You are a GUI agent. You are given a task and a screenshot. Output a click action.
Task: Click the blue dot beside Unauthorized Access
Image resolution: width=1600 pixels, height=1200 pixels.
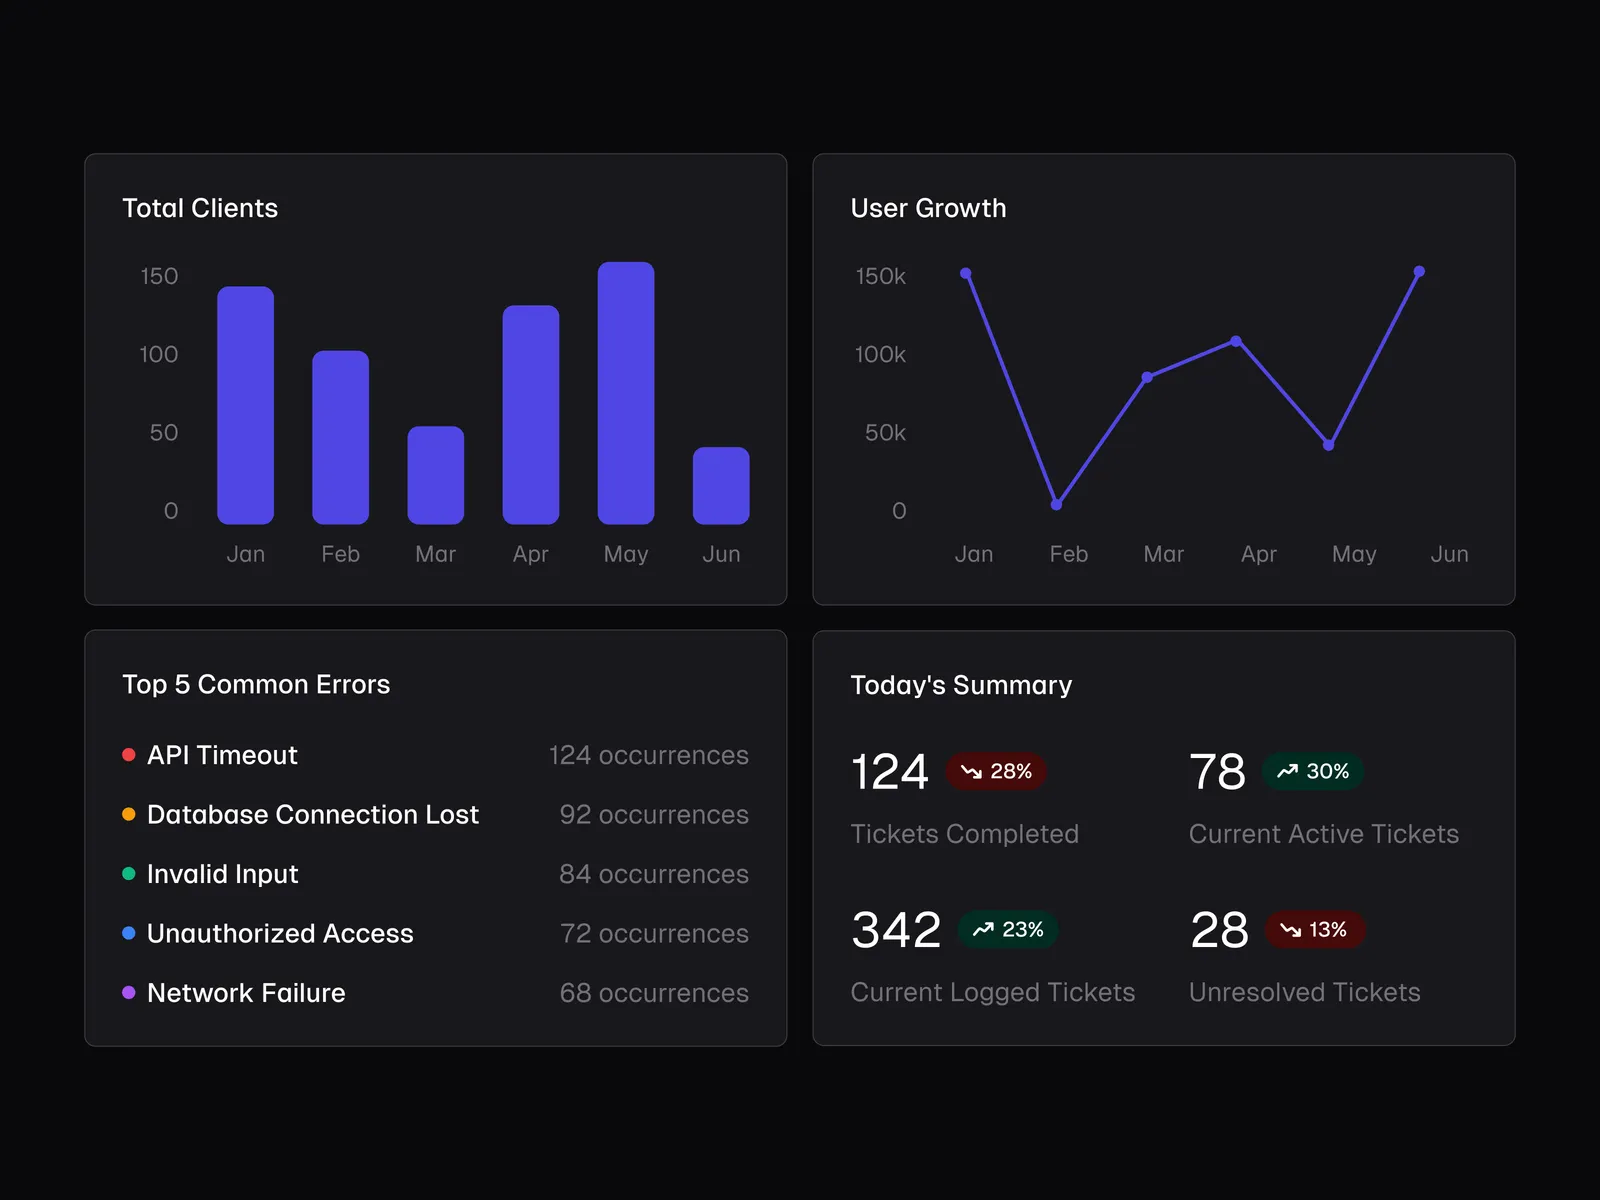tap(129, 933)
